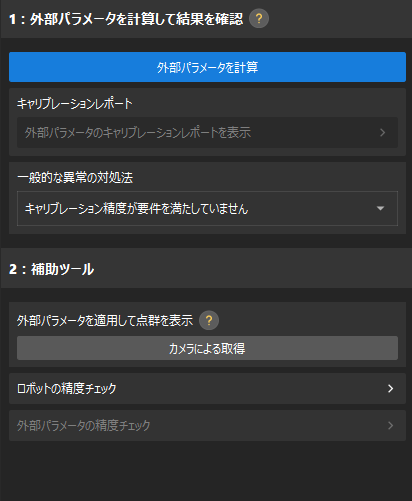Click the 外部パラメータの精度チェック label text
Viewport: 412px width, 501px height.
84,426
